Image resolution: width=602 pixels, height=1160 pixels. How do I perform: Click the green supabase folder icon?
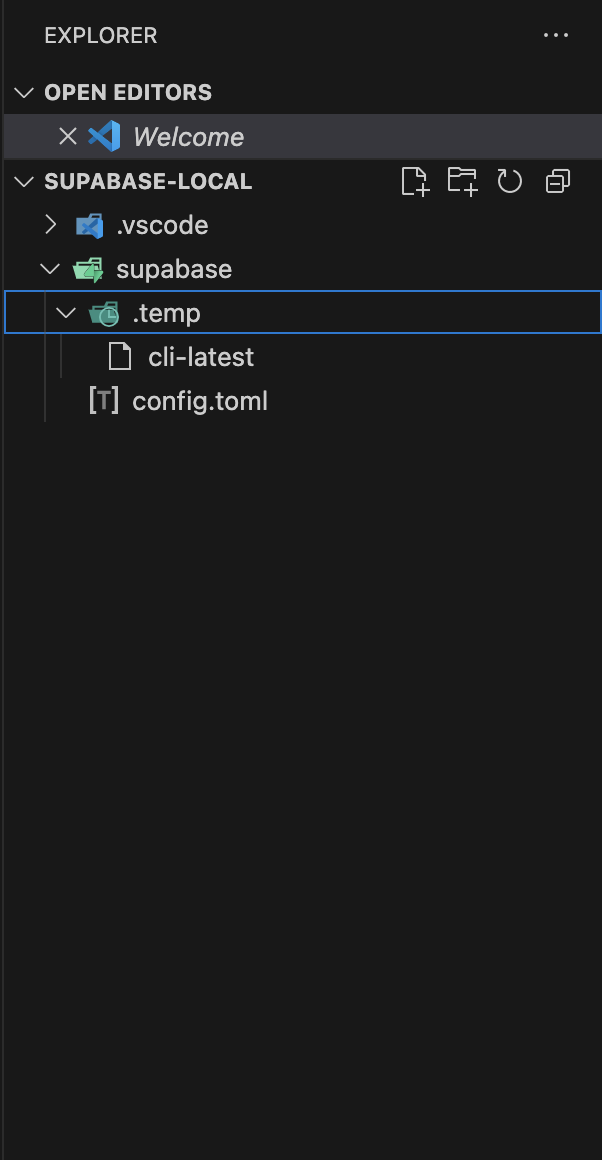point(90,270)
